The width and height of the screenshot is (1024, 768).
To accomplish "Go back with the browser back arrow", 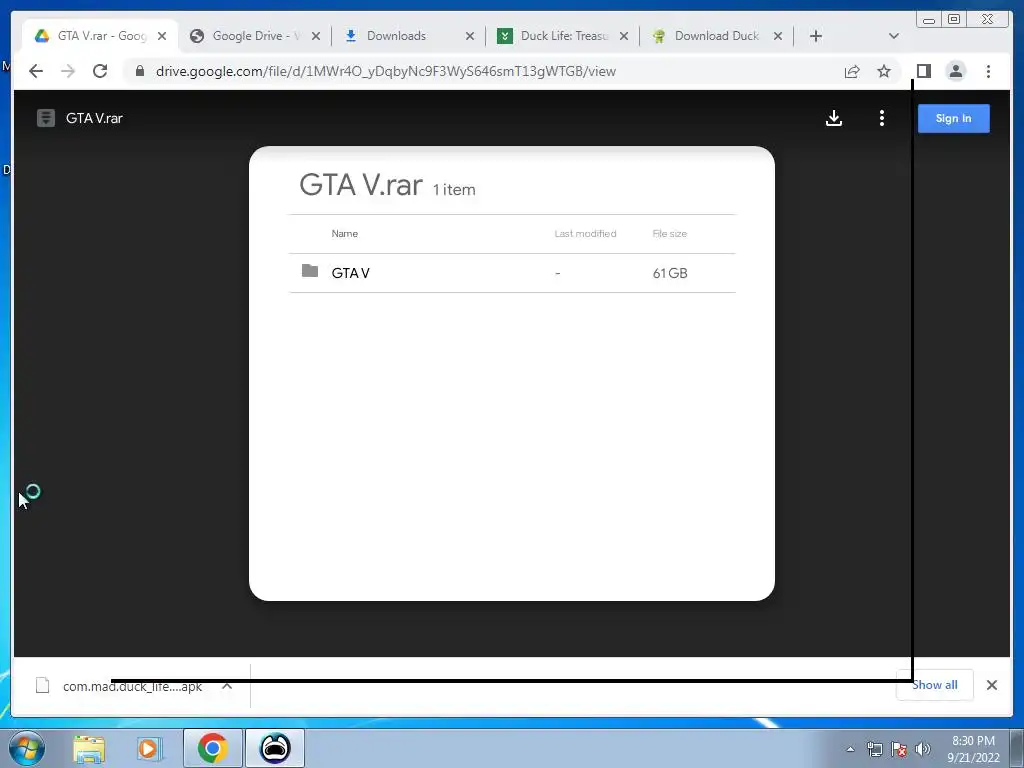I will coord(36,71).
